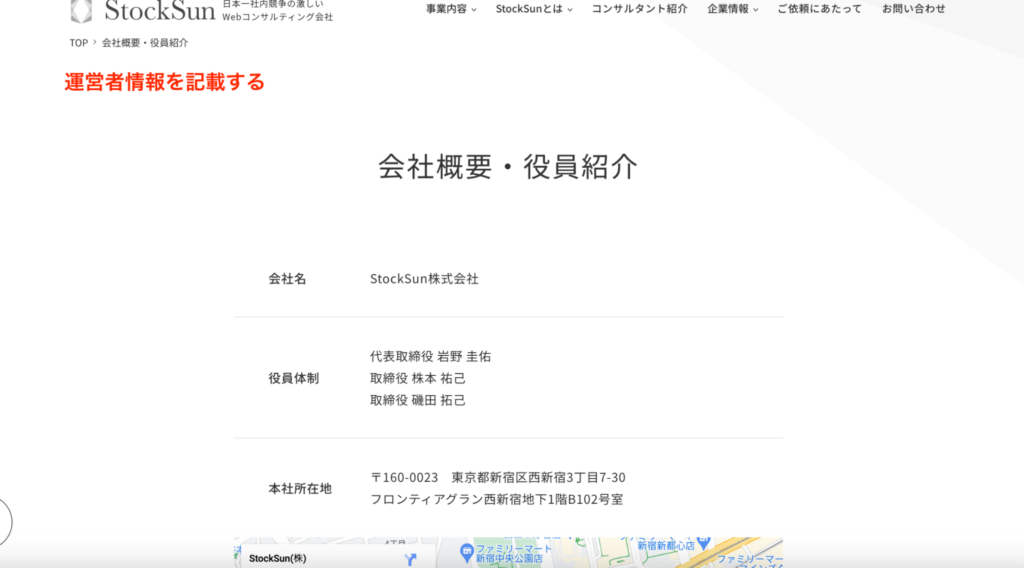This screenshot has height=568, width=1024.
Task: Select the StockSun株式会社 company name text
Action: 424,279
